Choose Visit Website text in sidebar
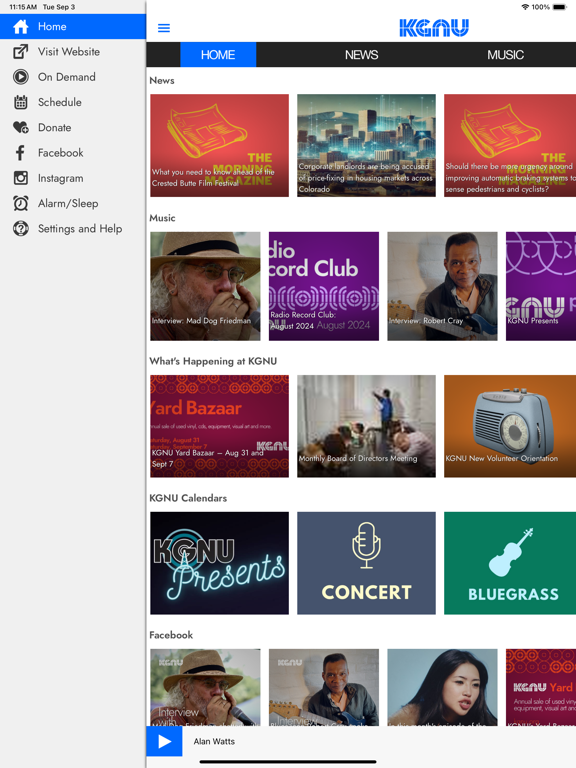Screen dimensions: 576x768 point(69,51)
